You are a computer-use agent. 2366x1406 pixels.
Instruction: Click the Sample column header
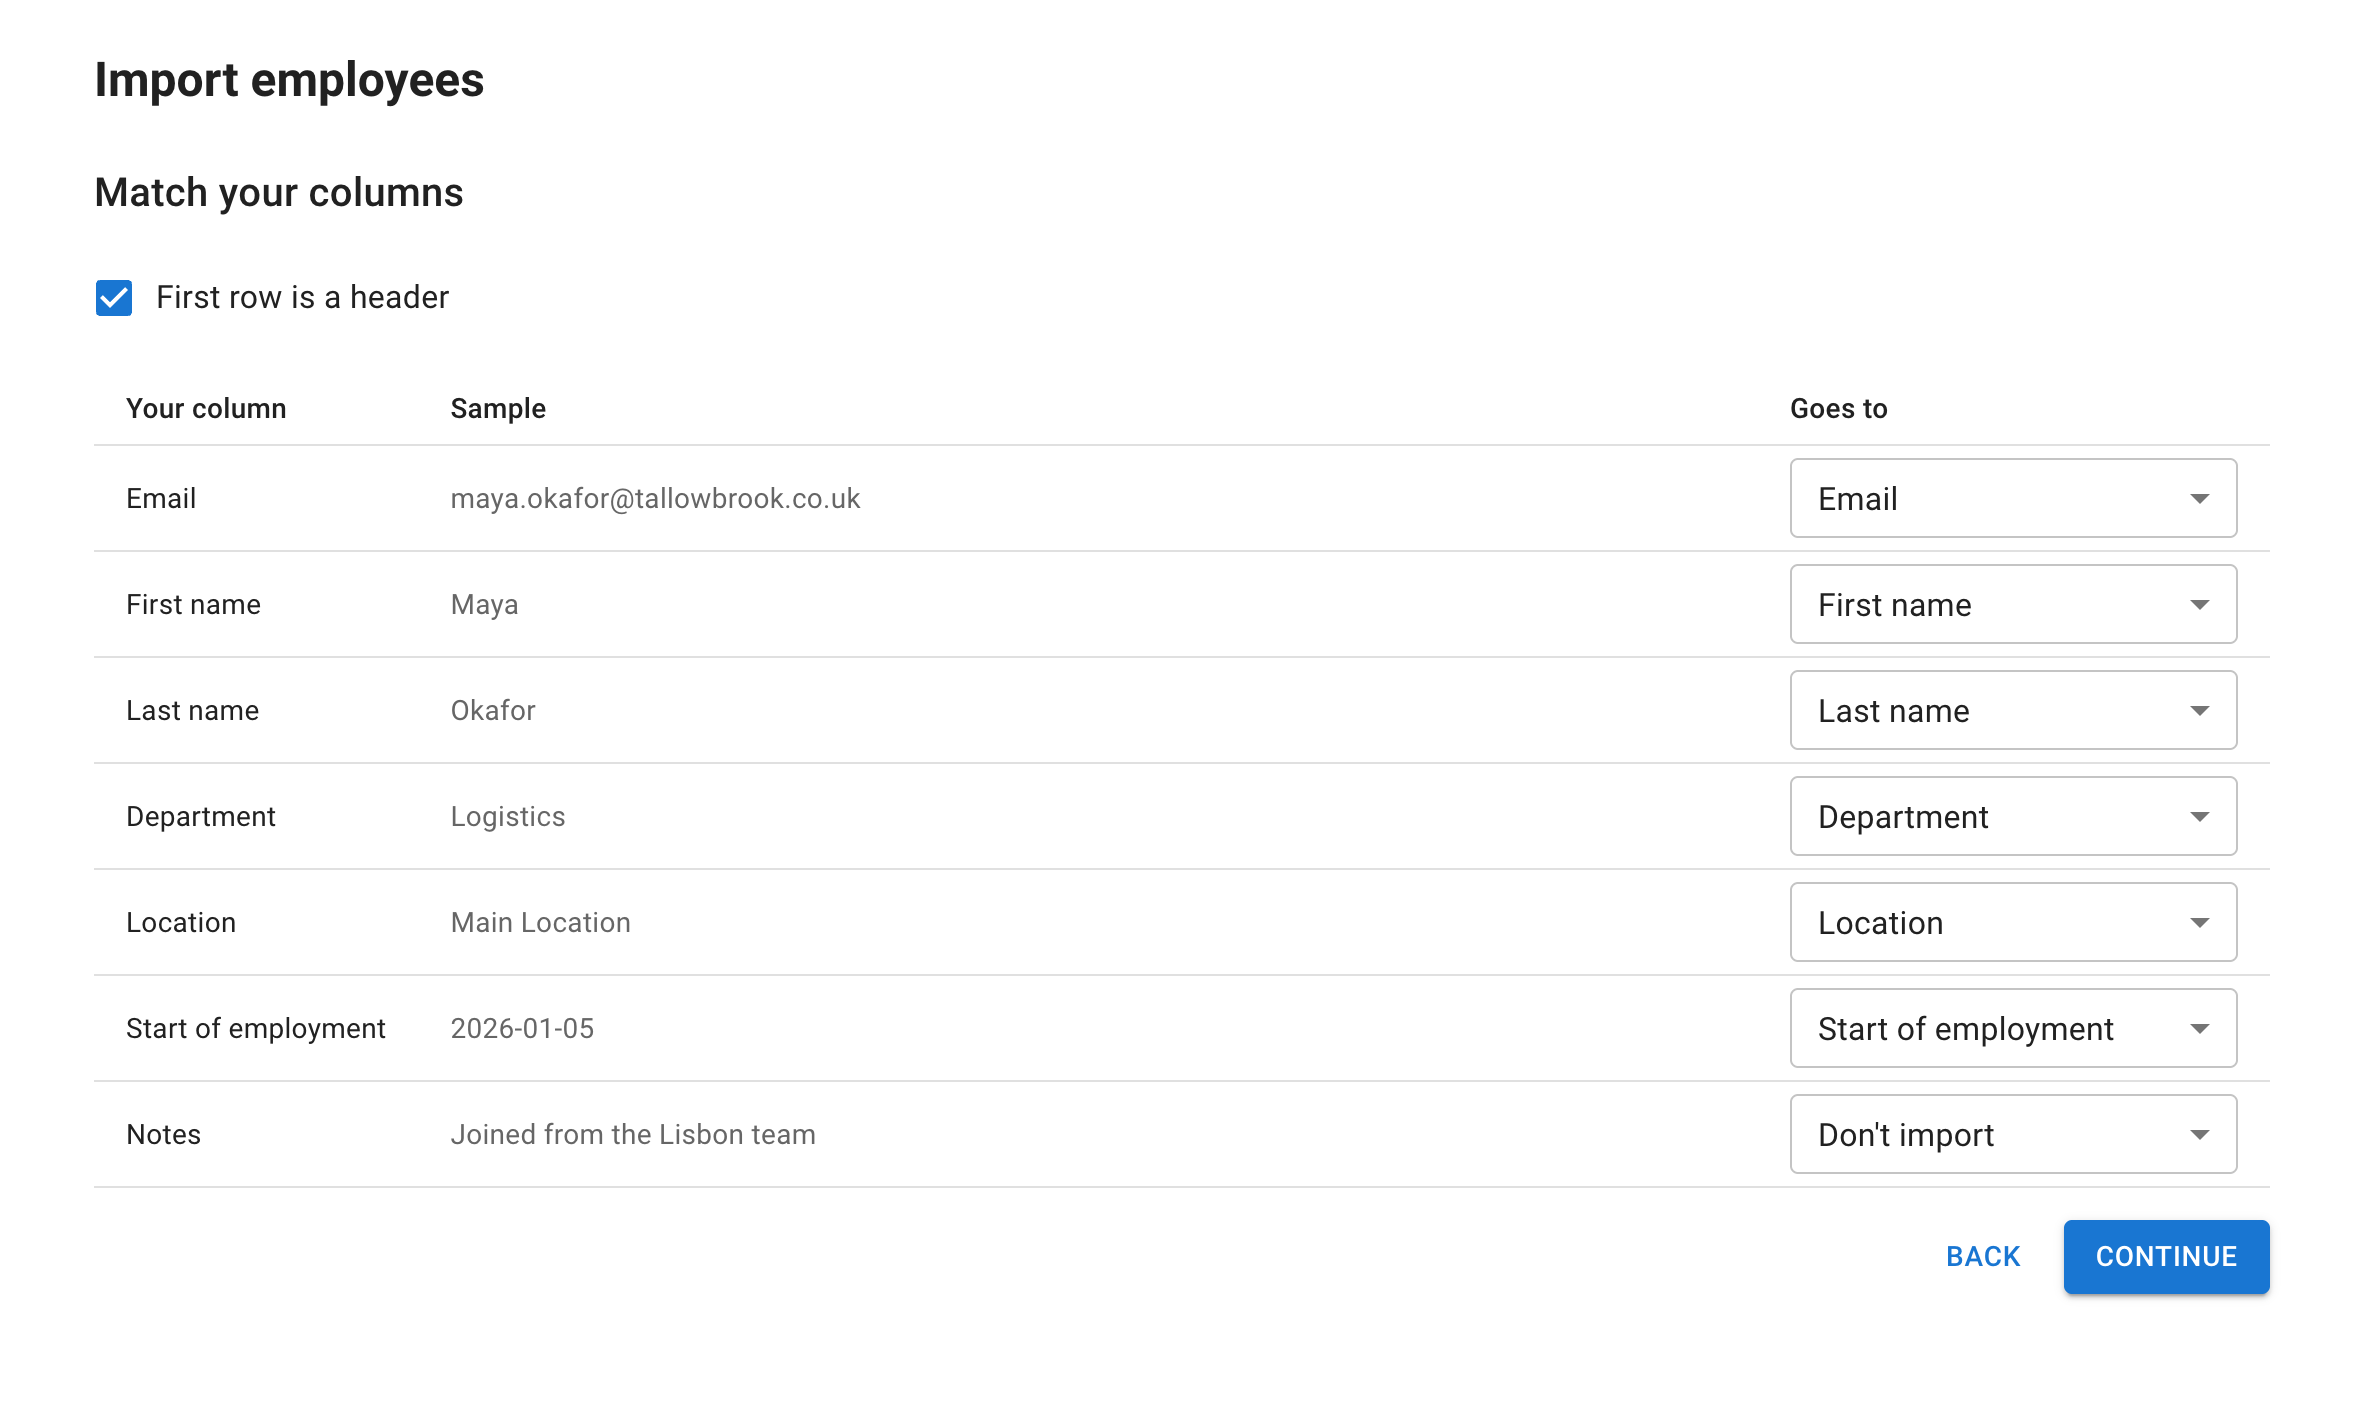click(498, 408)
